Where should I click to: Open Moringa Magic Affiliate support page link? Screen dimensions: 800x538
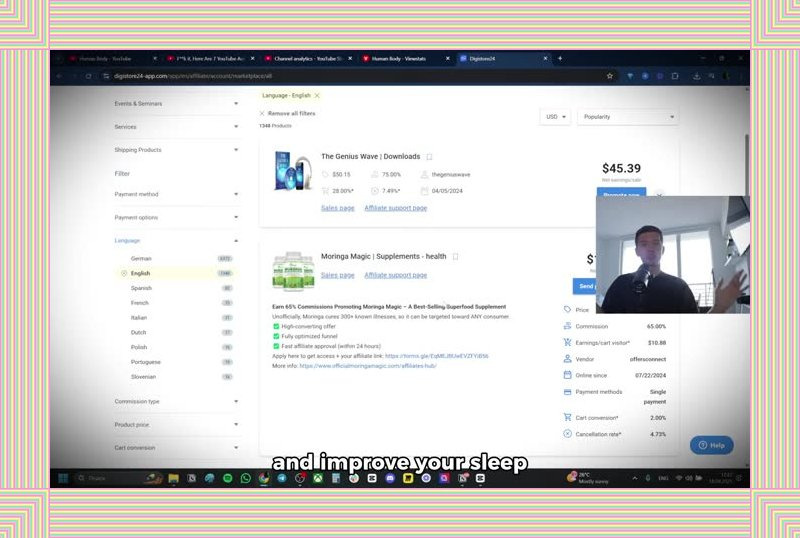pyautogui.click(x=395, y=275)
